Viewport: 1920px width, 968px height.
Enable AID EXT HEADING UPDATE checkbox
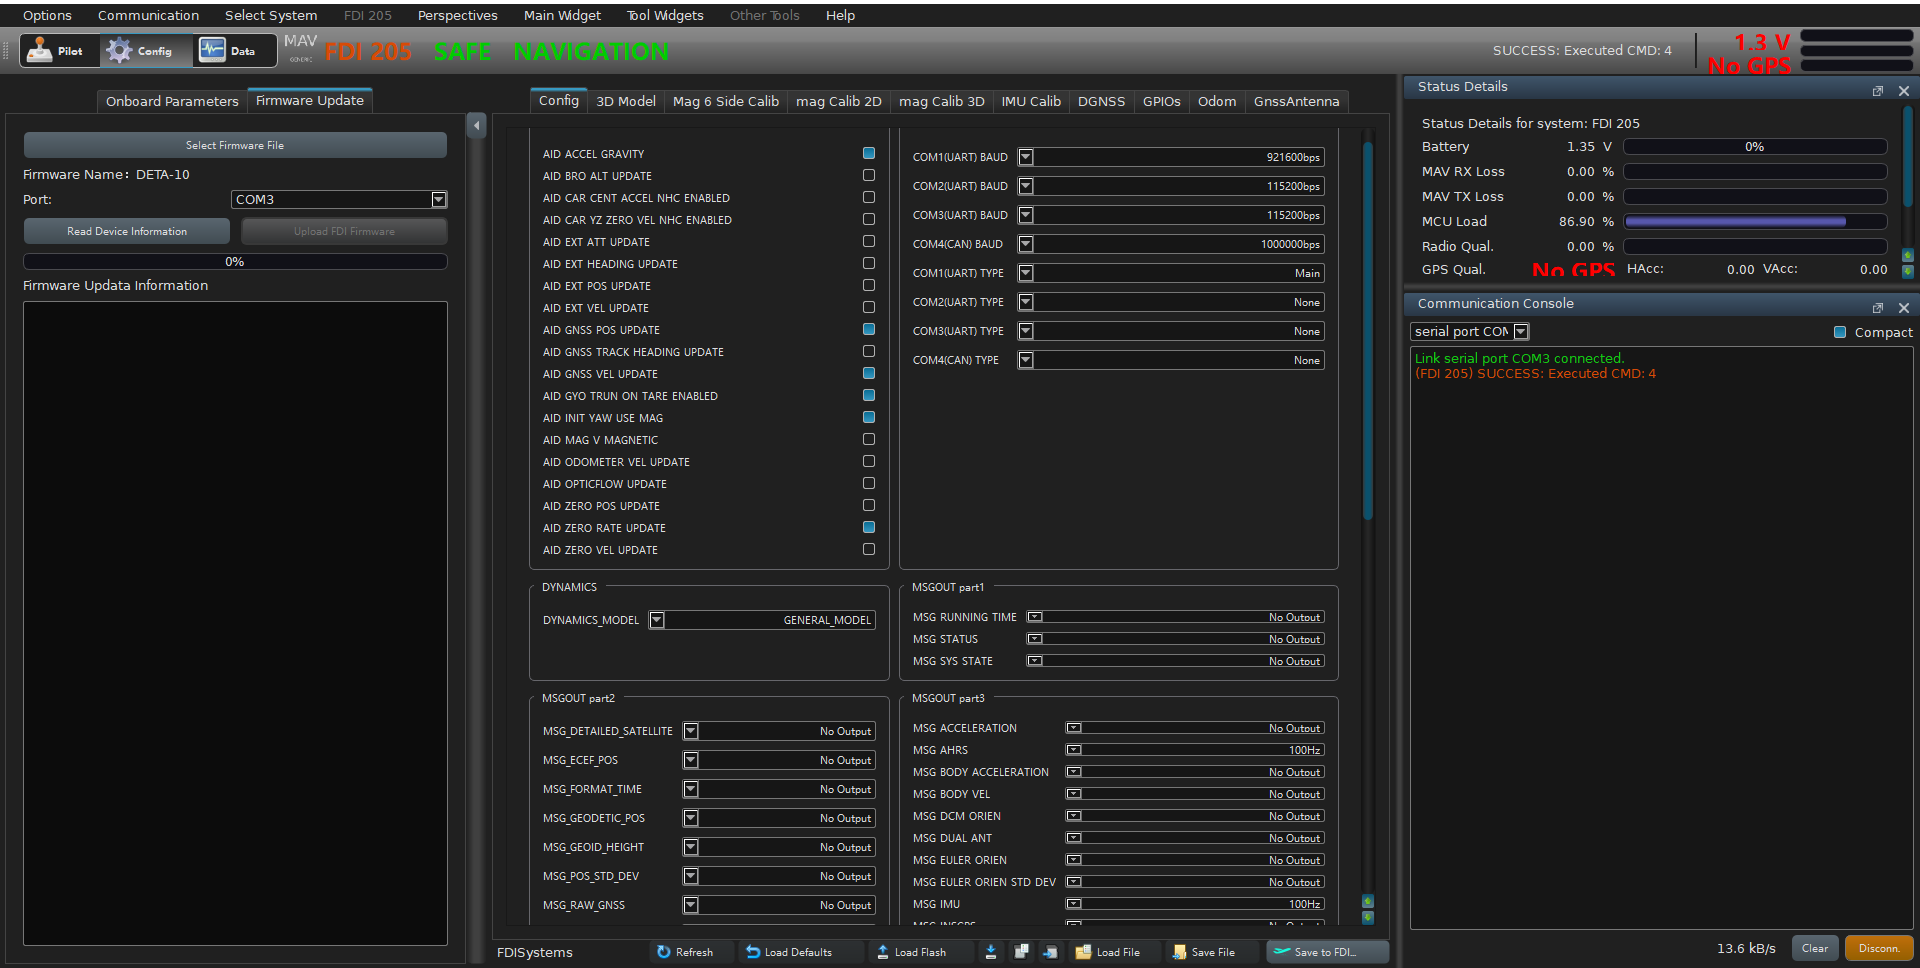(869, 263)
